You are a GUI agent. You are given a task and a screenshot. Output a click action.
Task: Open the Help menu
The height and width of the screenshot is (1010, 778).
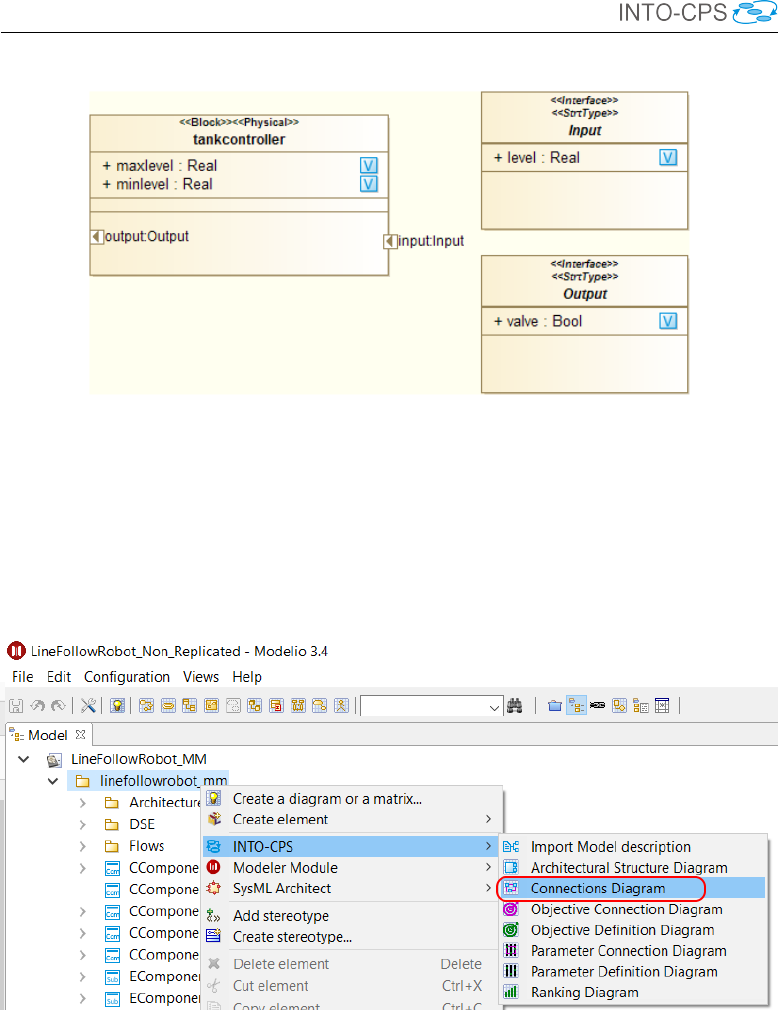(x=247, y=676)
